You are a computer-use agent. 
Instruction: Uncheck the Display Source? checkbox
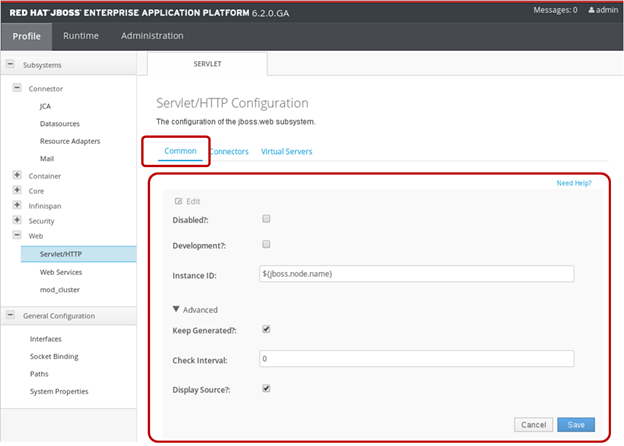266,388
